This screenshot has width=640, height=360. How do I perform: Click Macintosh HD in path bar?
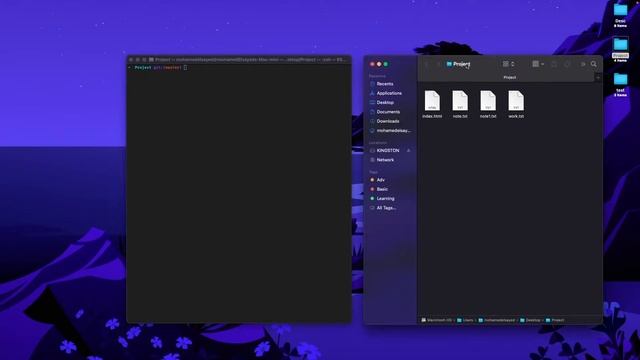coord(437,320)
